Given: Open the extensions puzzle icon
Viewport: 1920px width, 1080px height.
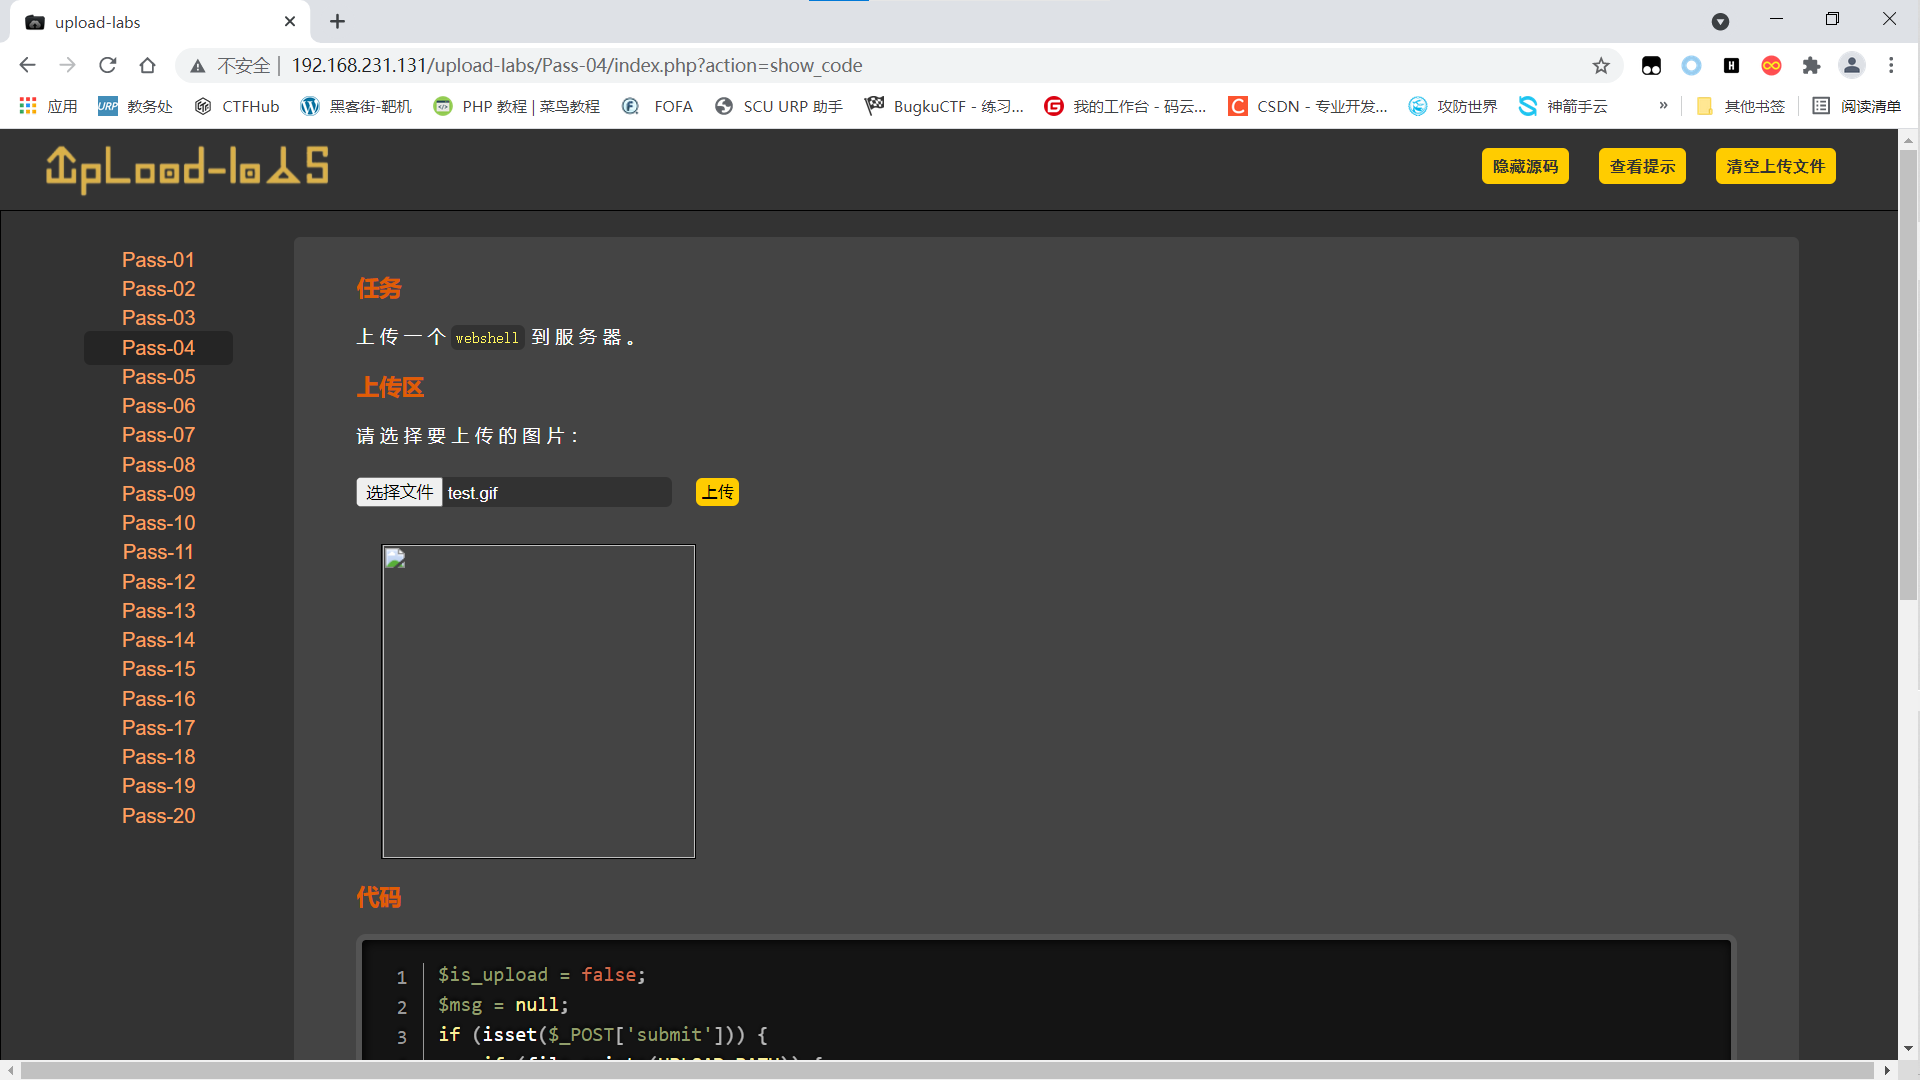Looking at the screenshot, I should coord(1811,65).
